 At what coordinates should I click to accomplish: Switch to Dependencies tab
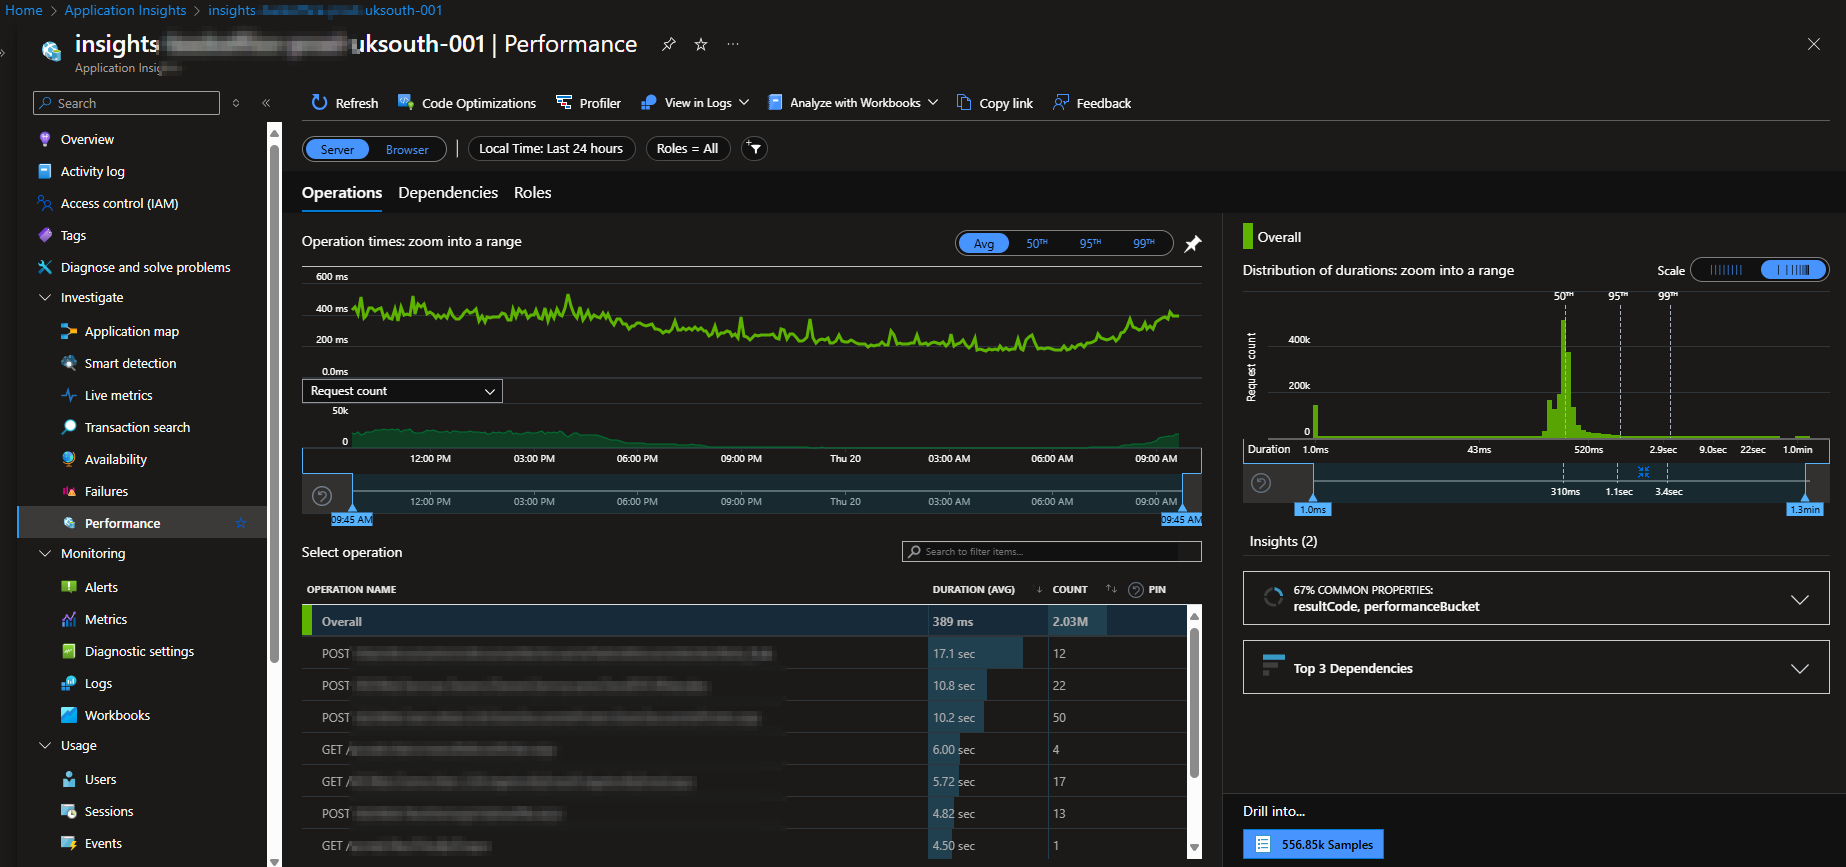tap(448, 193)
